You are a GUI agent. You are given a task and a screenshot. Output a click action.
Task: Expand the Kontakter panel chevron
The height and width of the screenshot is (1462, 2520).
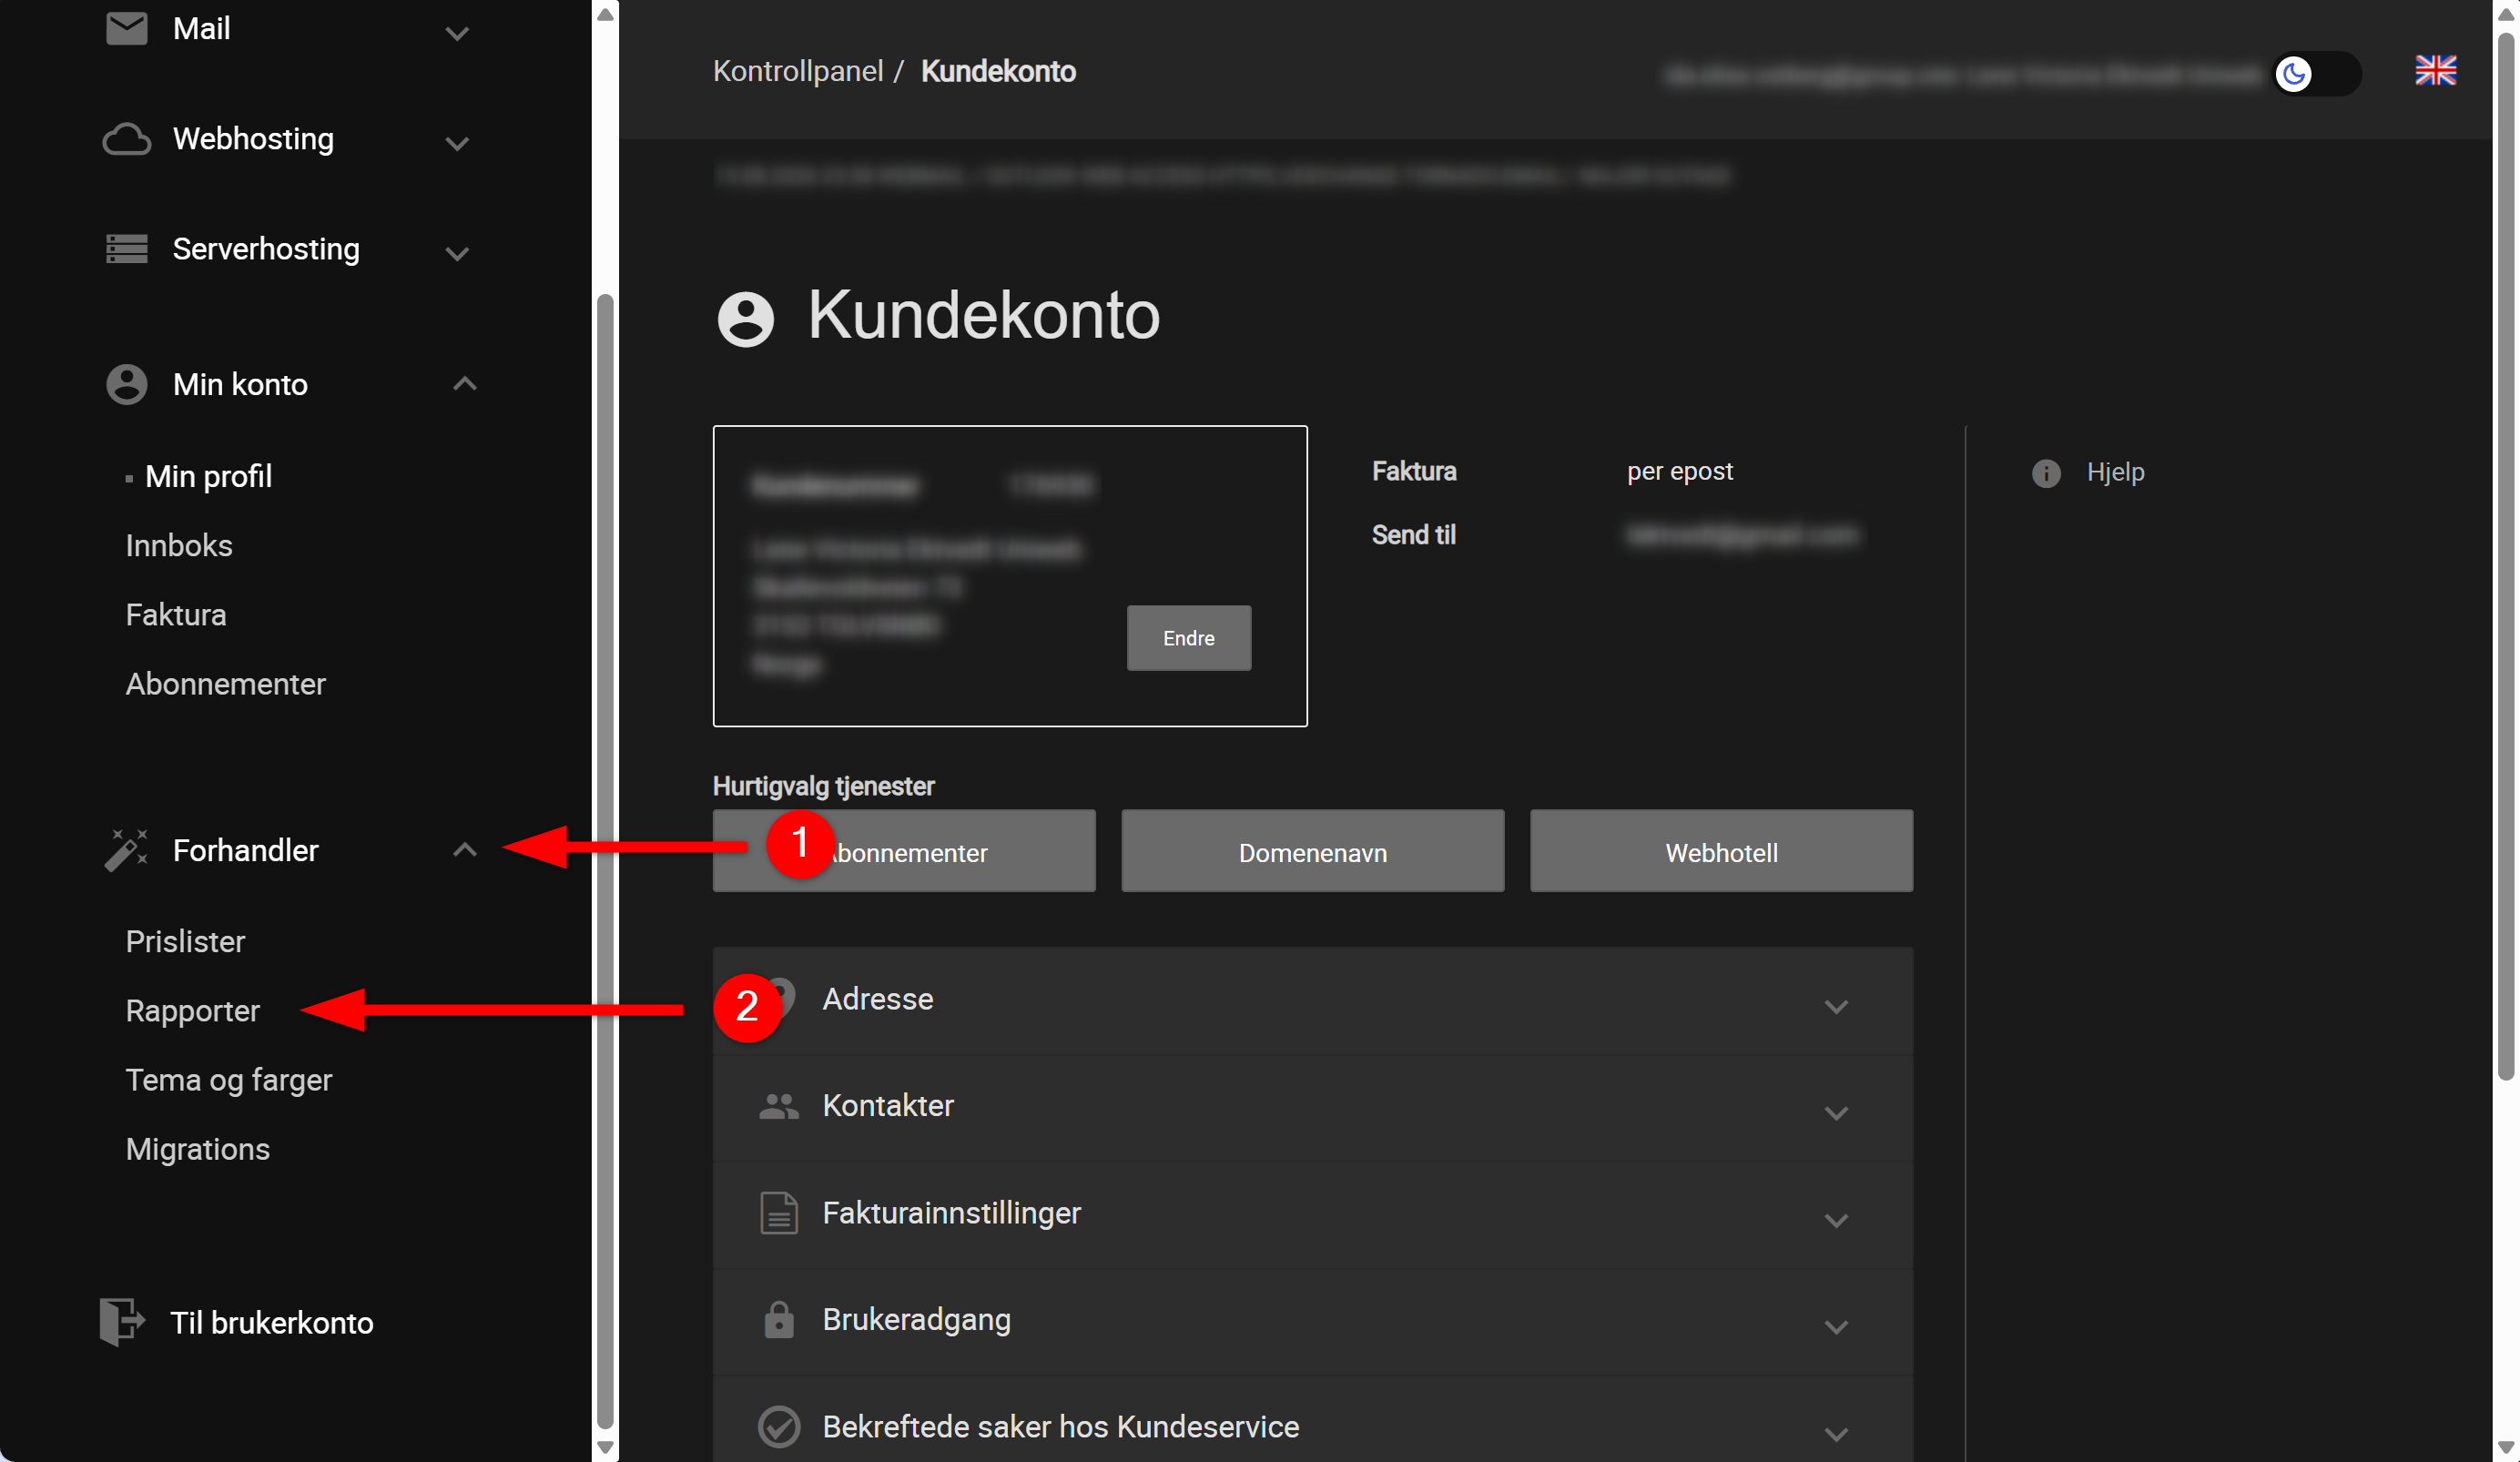(x=1835, y=1112)
